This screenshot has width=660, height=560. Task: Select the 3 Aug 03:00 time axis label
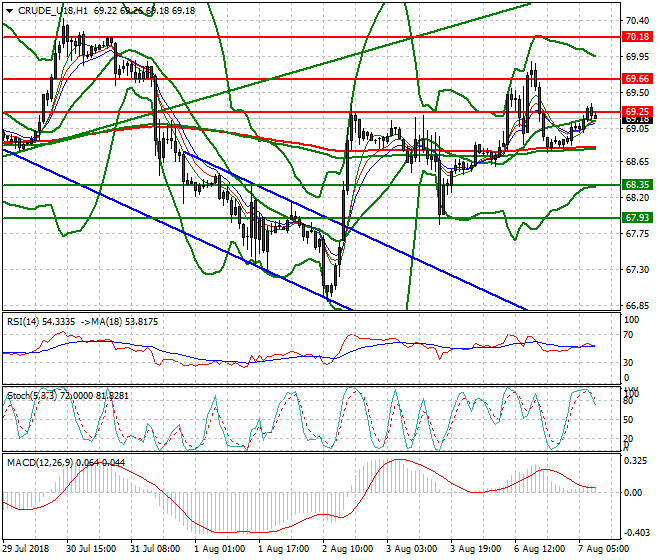(411, 549)
